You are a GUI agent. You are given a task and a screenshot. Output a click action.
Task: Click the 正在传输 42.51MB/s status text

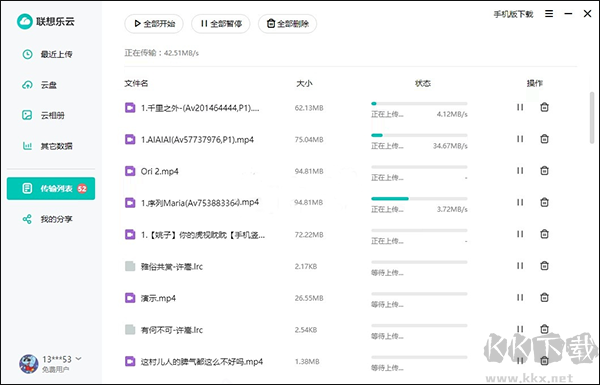(x=161, y=53)
